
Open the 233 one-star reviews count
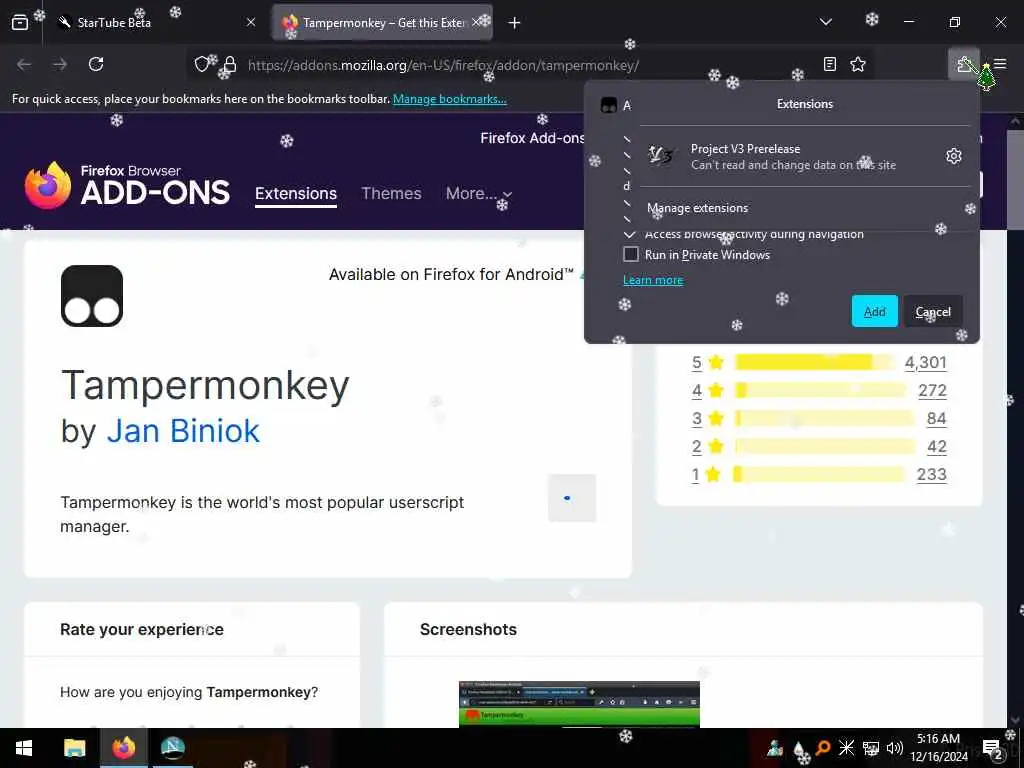(x=931, y=475)
